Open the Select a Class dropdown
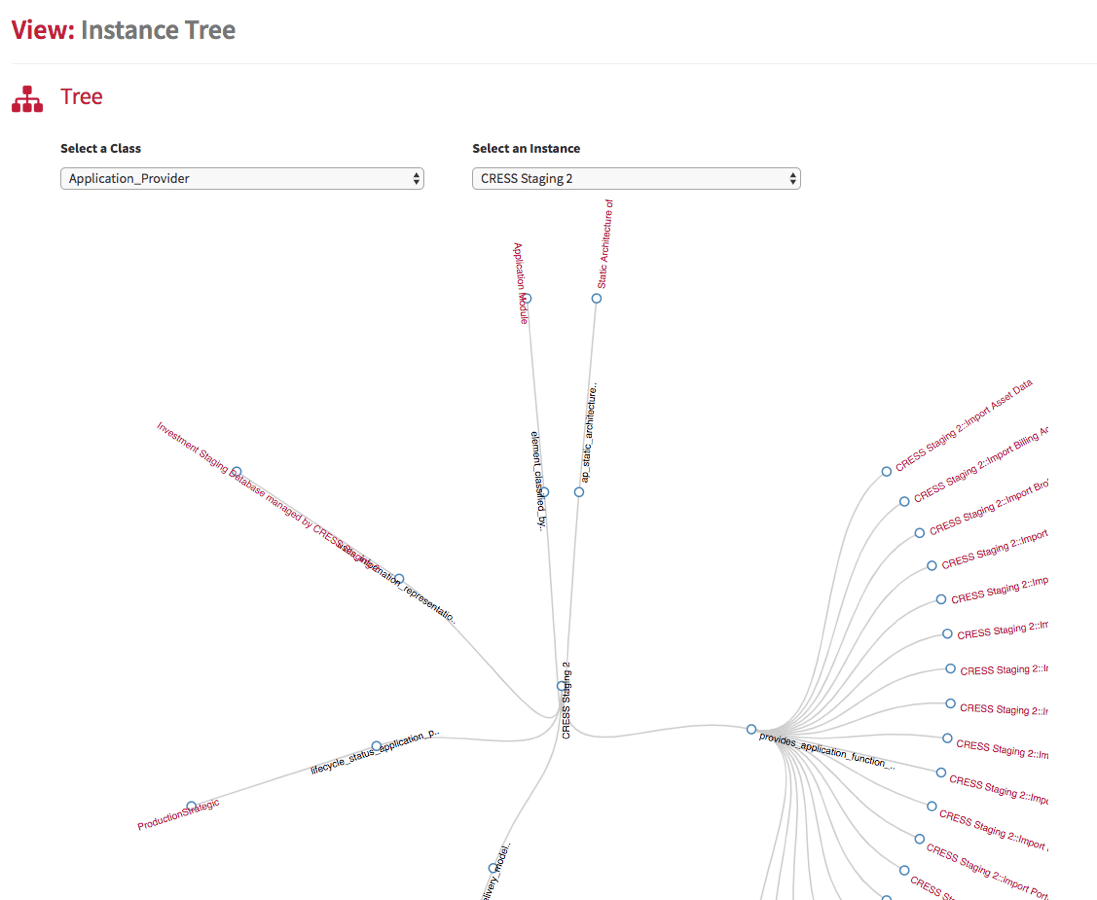The width and height of the screenshot is (1097, 900). (242, 178)
